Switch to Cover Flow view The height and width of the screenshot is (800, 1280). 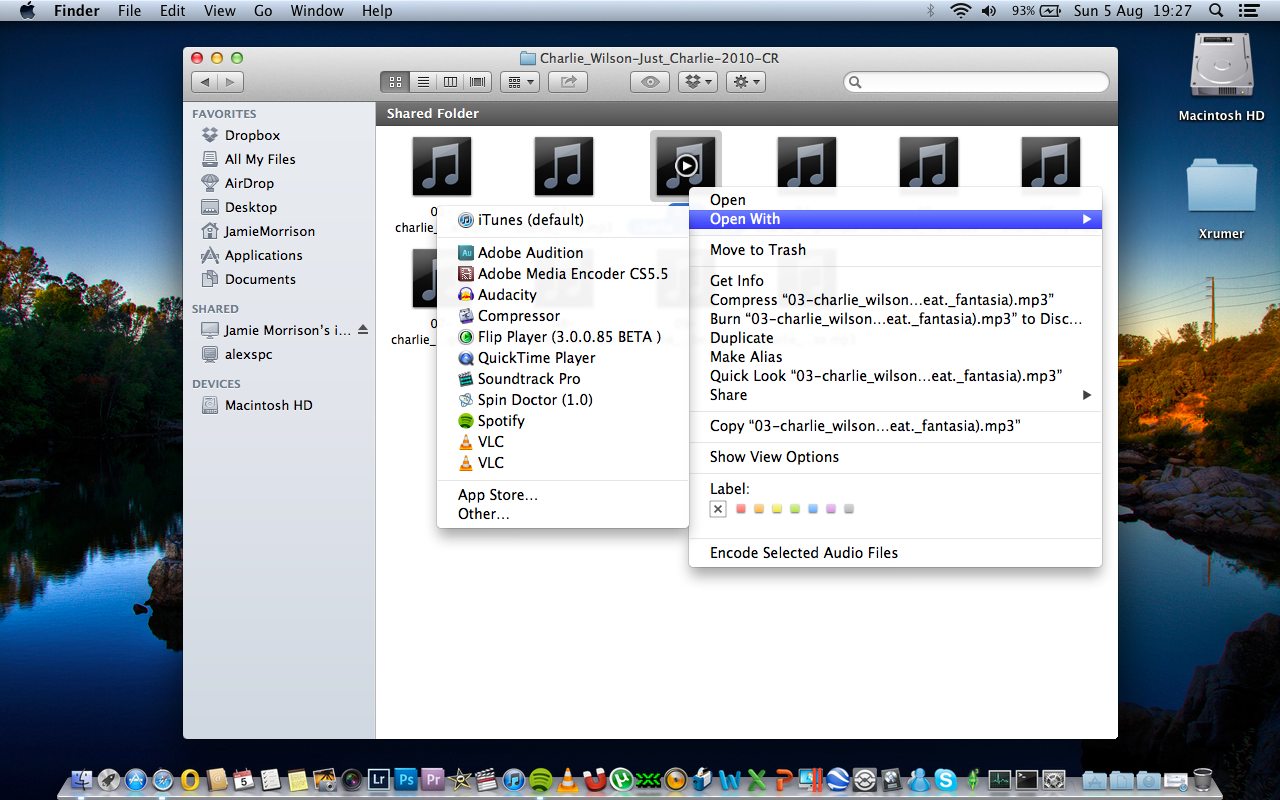[477, 82]
